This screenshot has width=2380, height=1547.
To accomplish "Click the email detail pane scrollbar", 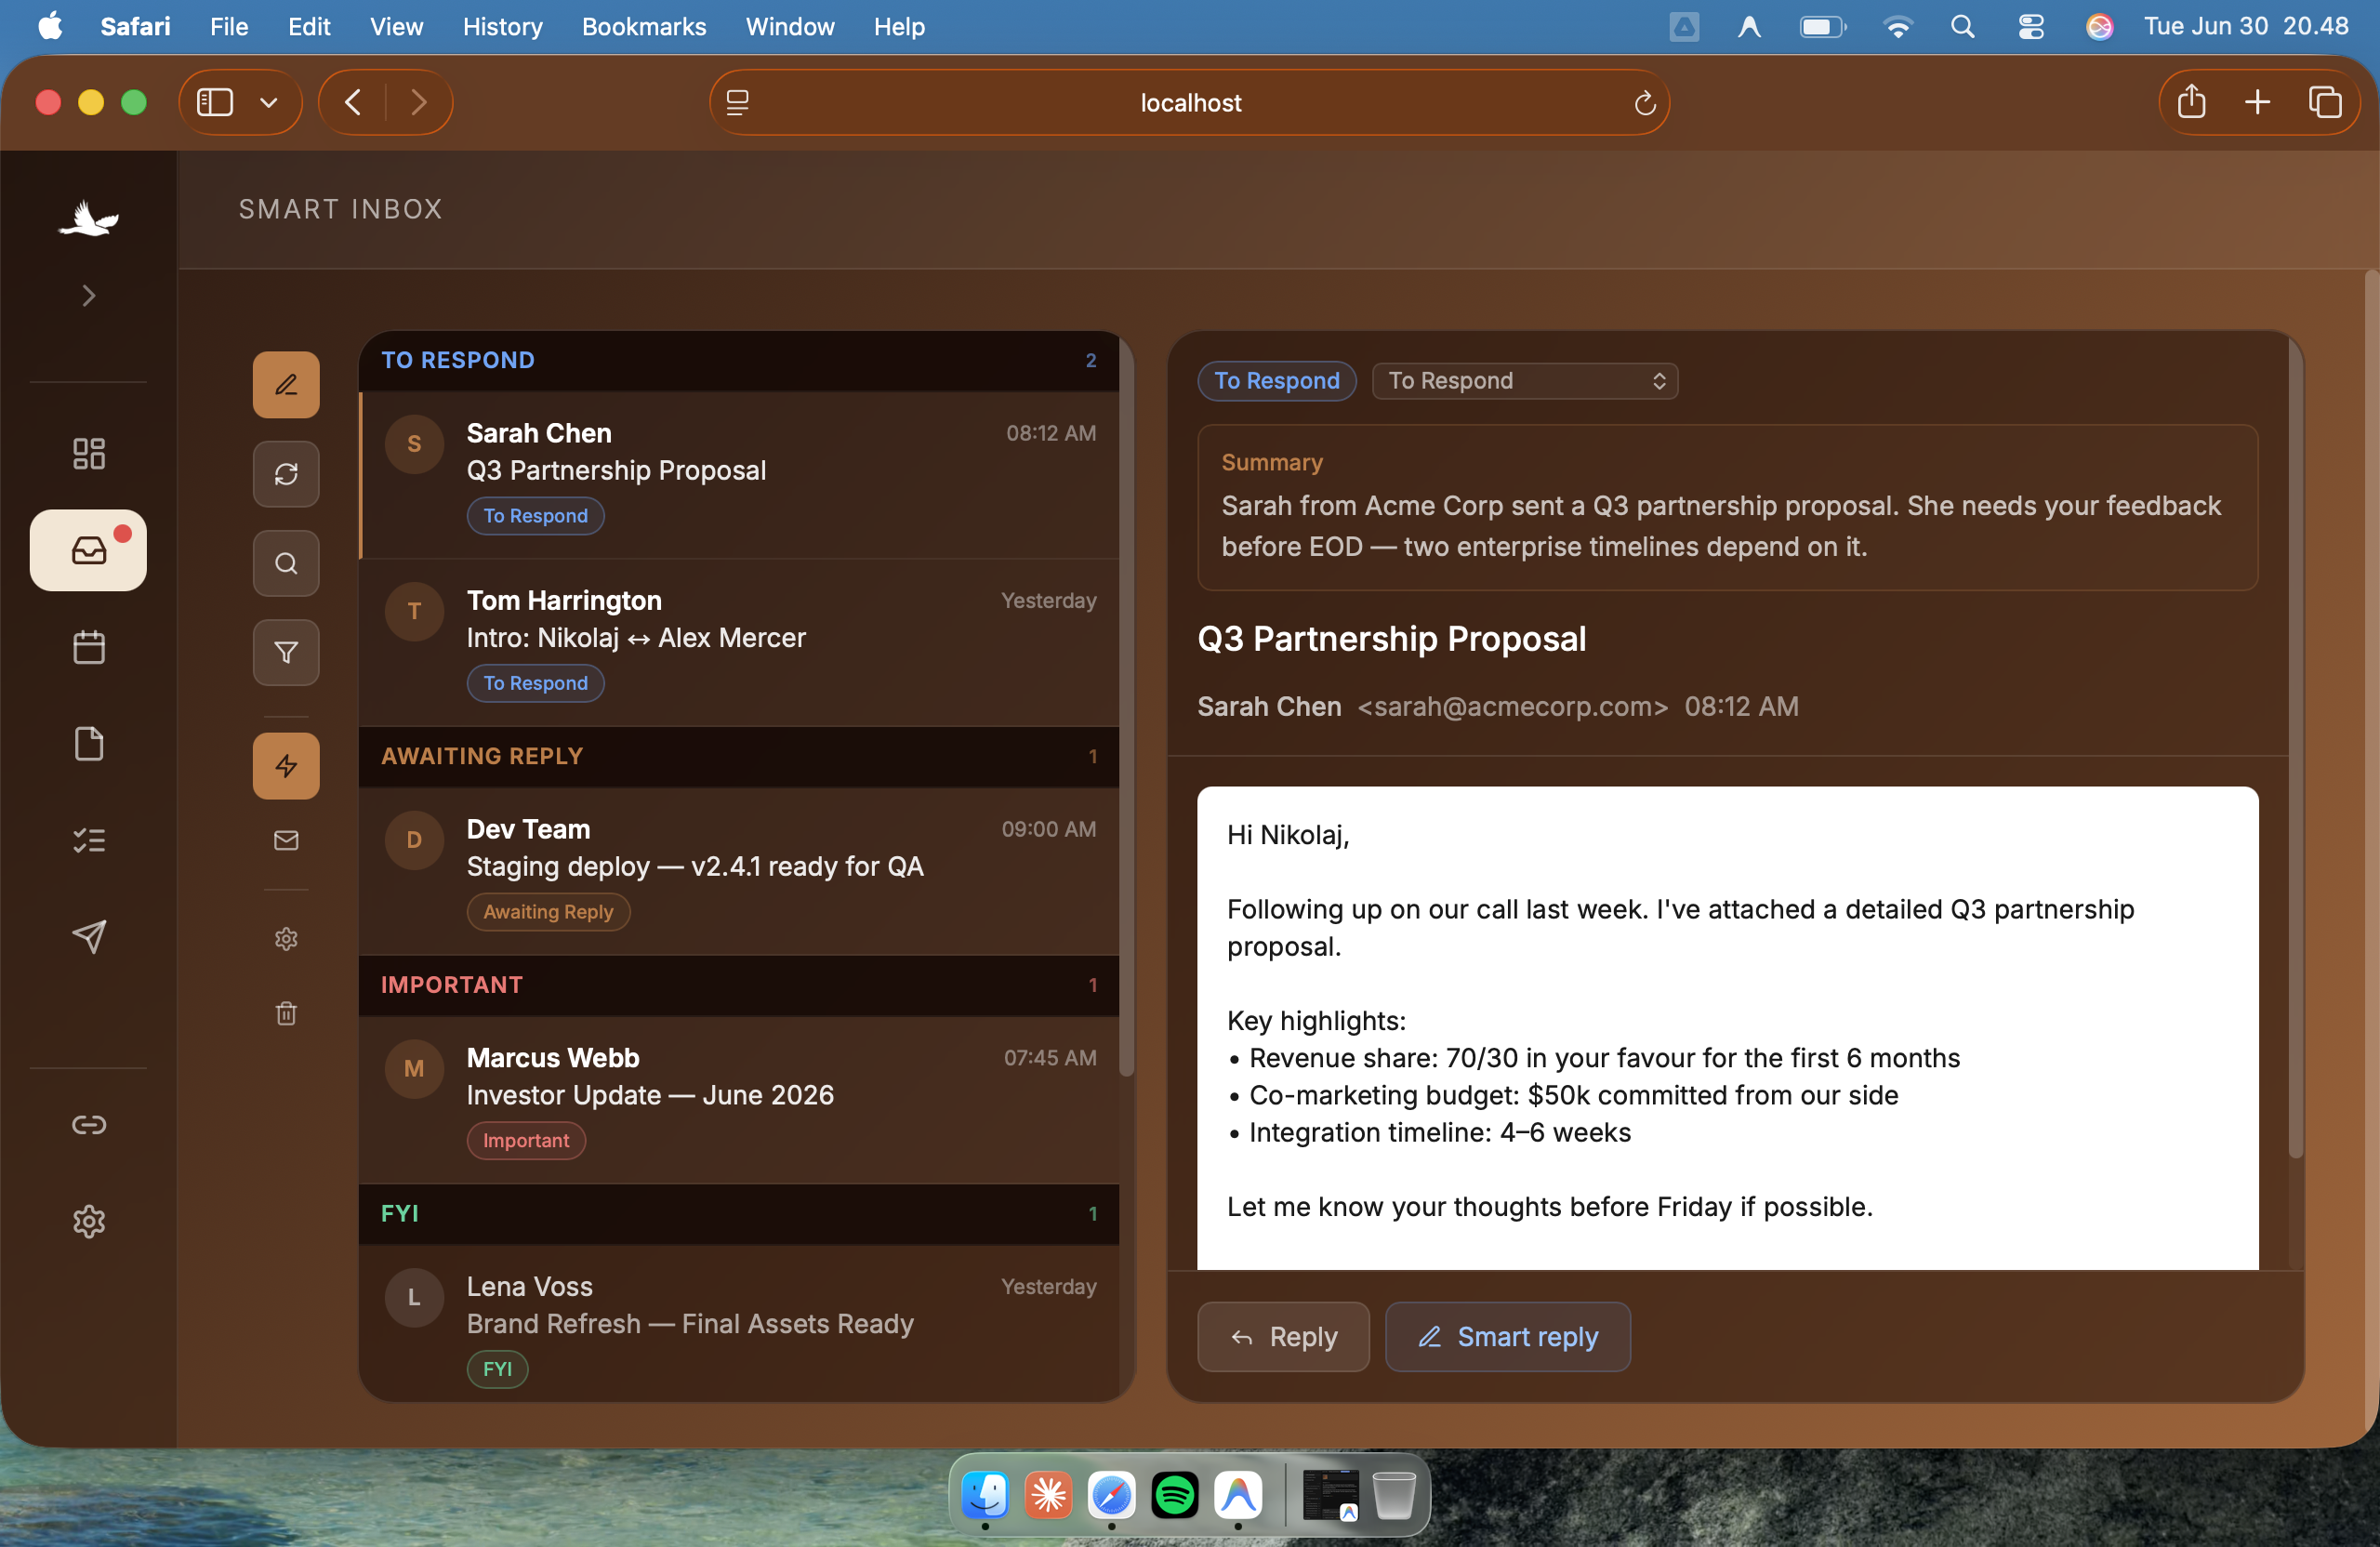I will pyautogui.click(x=2296, y=750).
